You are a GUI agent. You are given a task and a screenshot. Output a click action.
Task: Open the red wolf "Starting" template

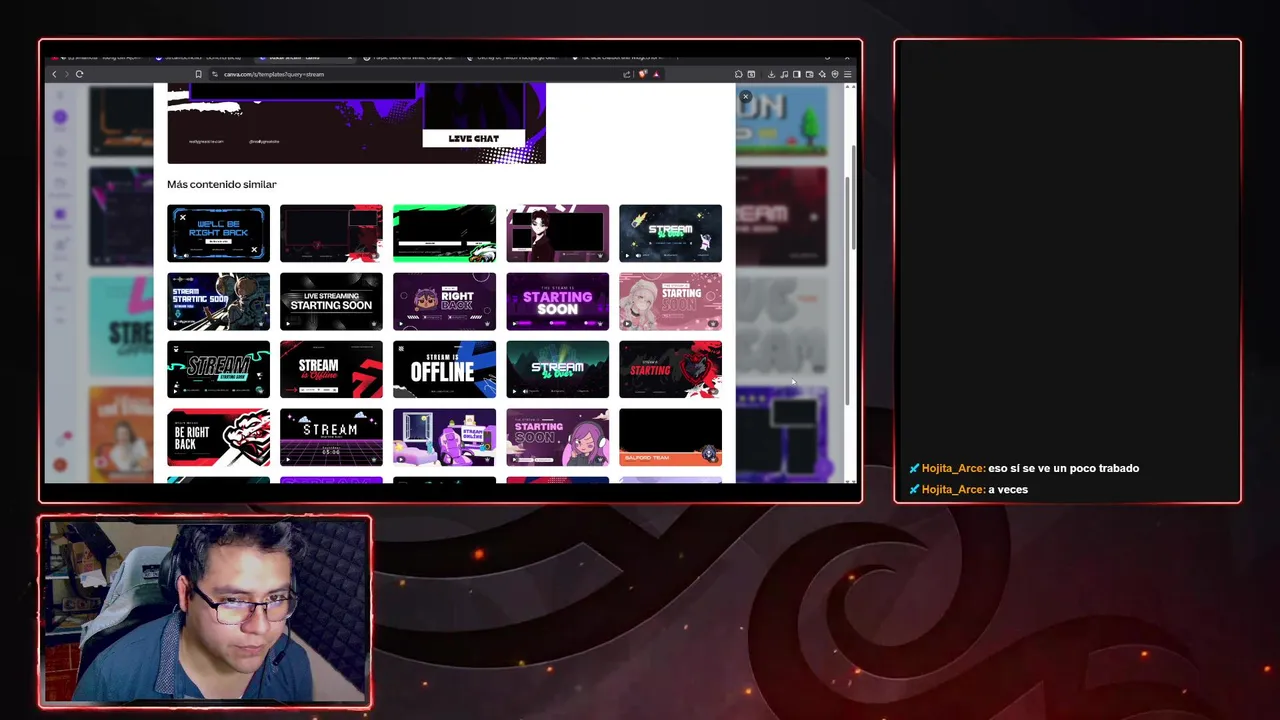tap(670, 369)
